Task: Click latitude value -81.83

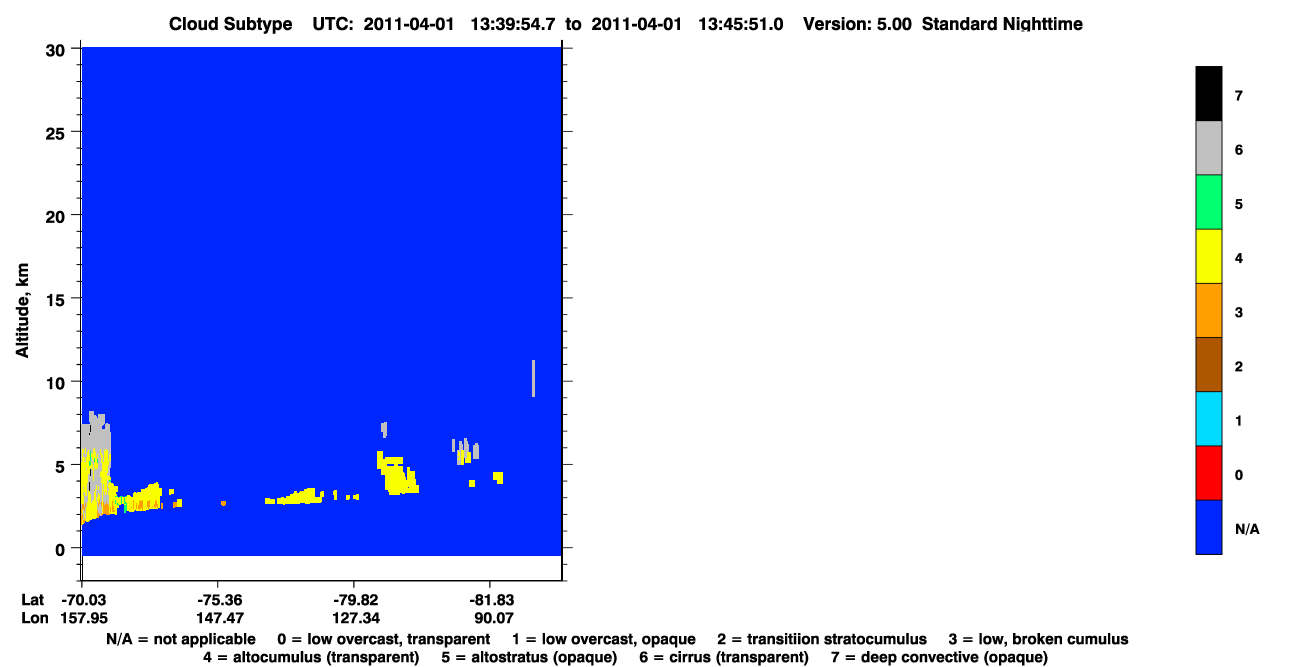Action: click(490, 600)
